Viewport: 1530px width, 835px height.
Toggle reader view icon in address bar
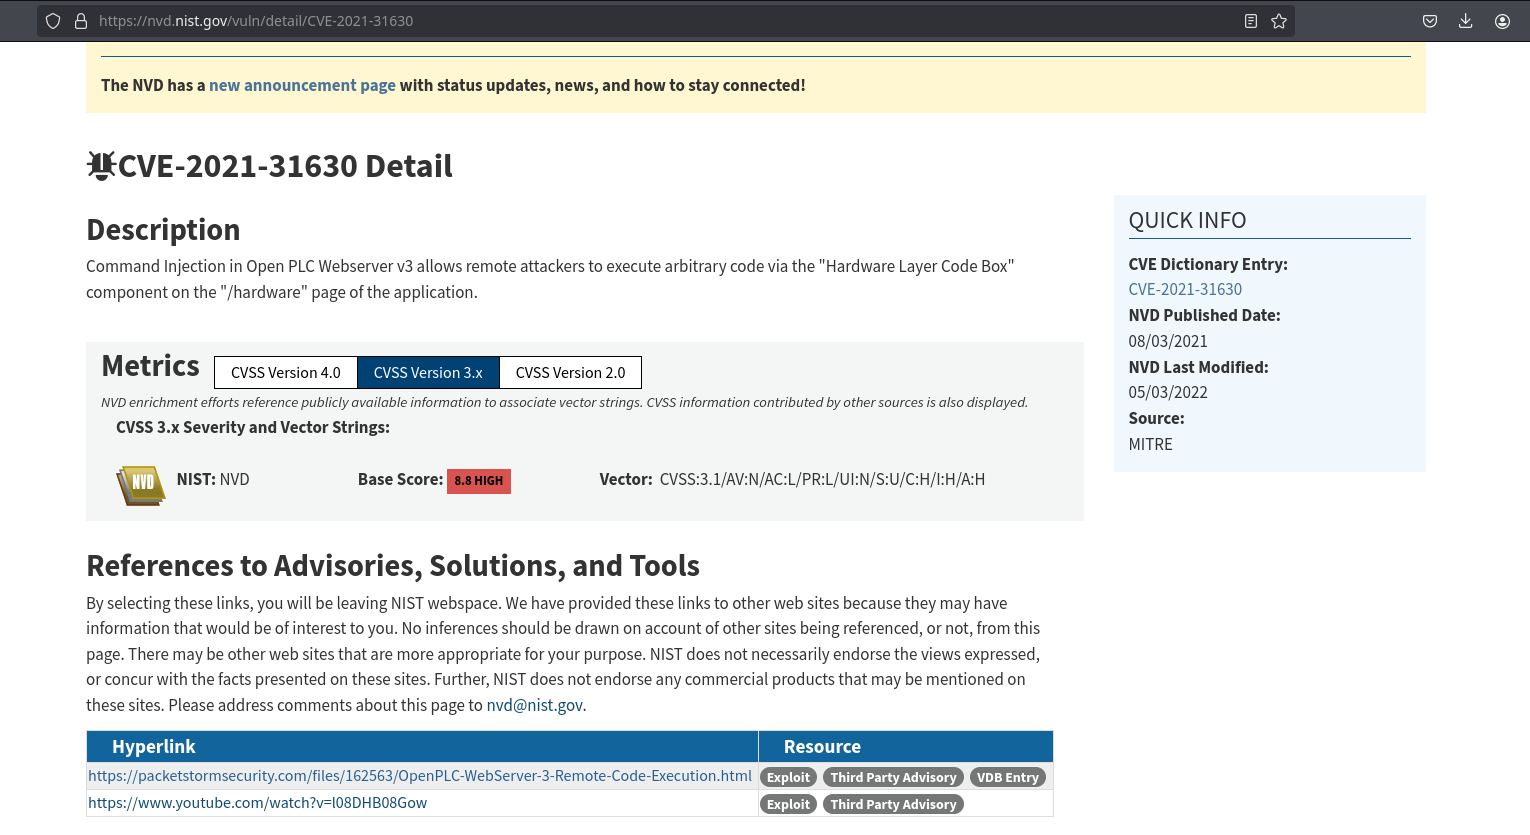pos(1250,21)
